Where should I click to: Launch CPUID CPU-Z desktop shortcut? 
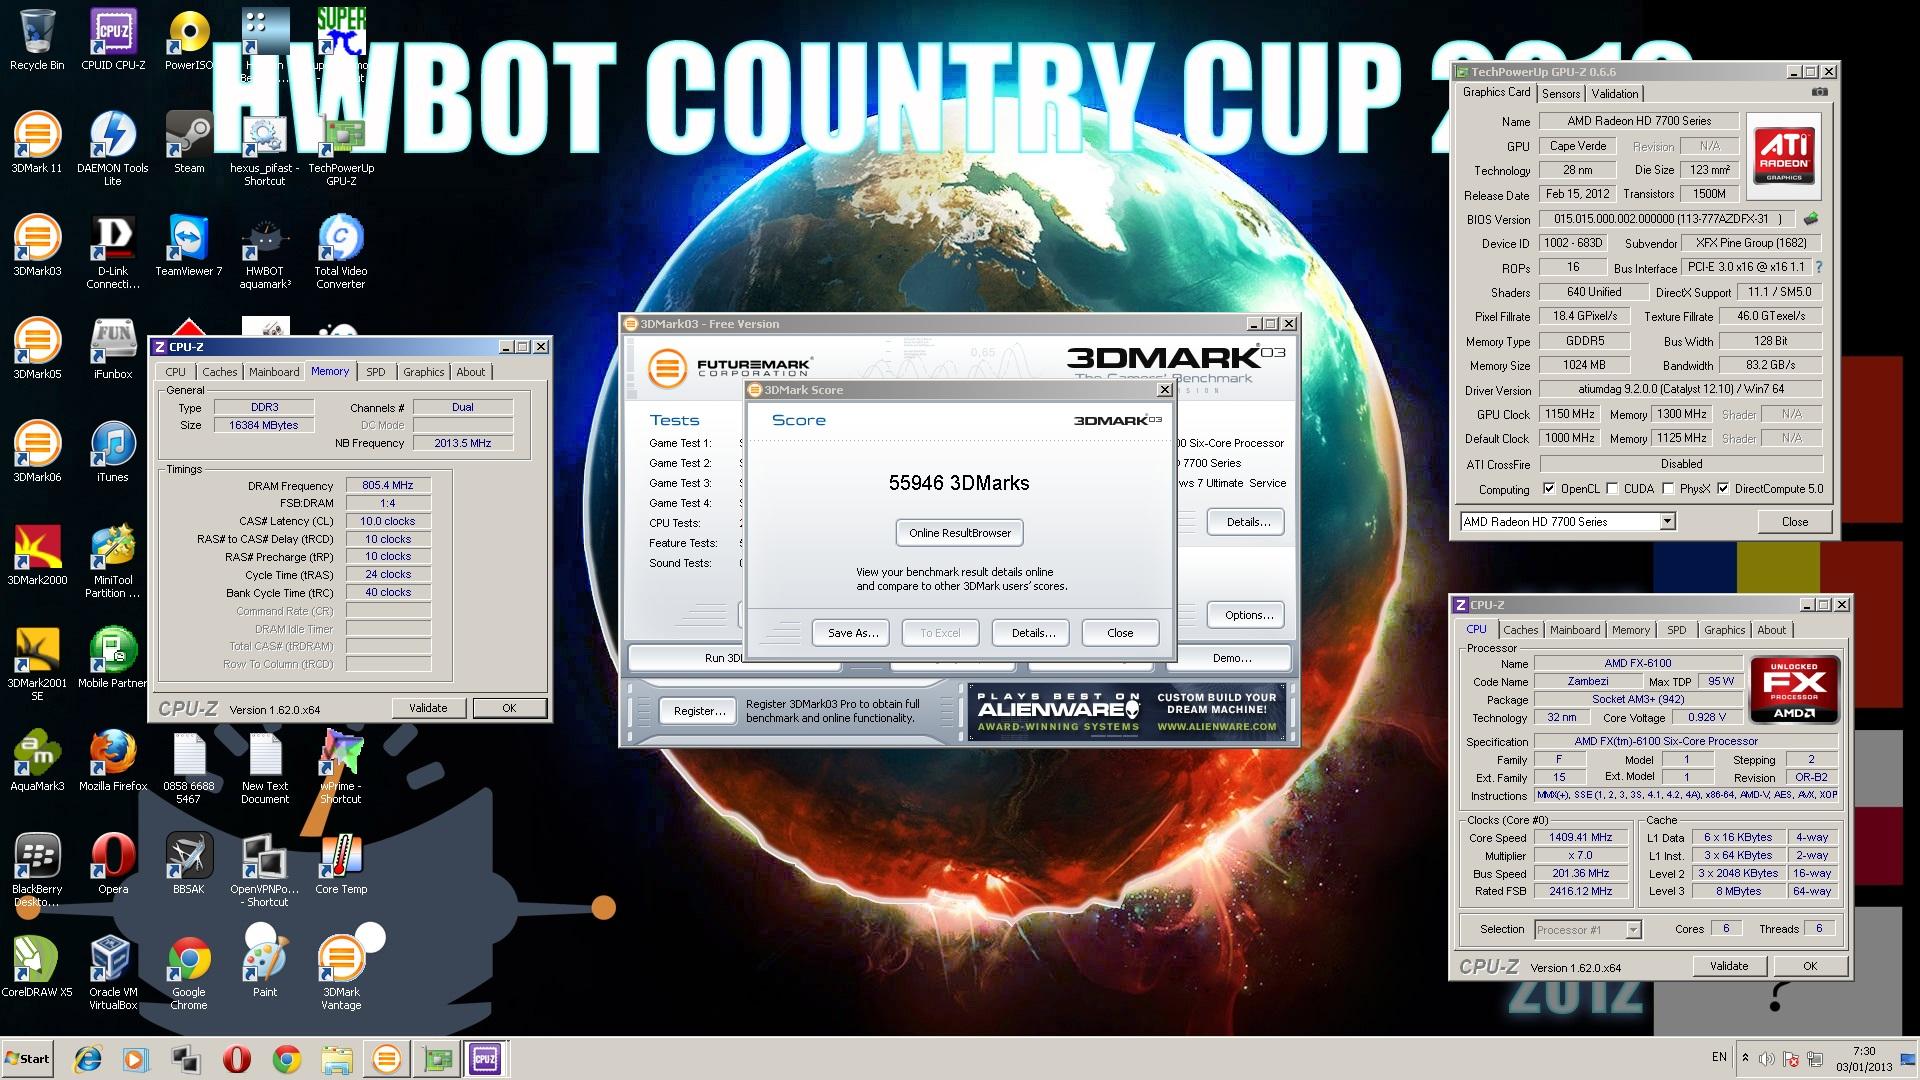pyautogui.click(x=113, y=40)
